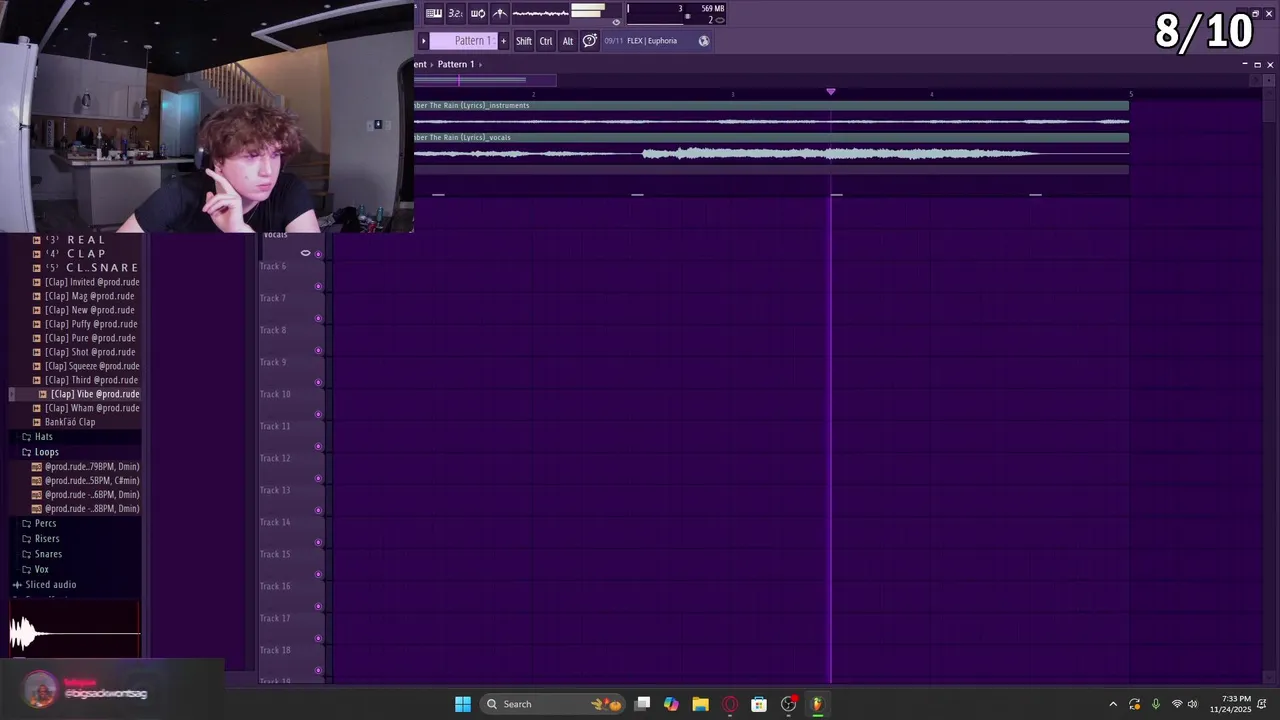
Task: Mute Track 13 with its mute dot
Action: [x=319, y=510]
